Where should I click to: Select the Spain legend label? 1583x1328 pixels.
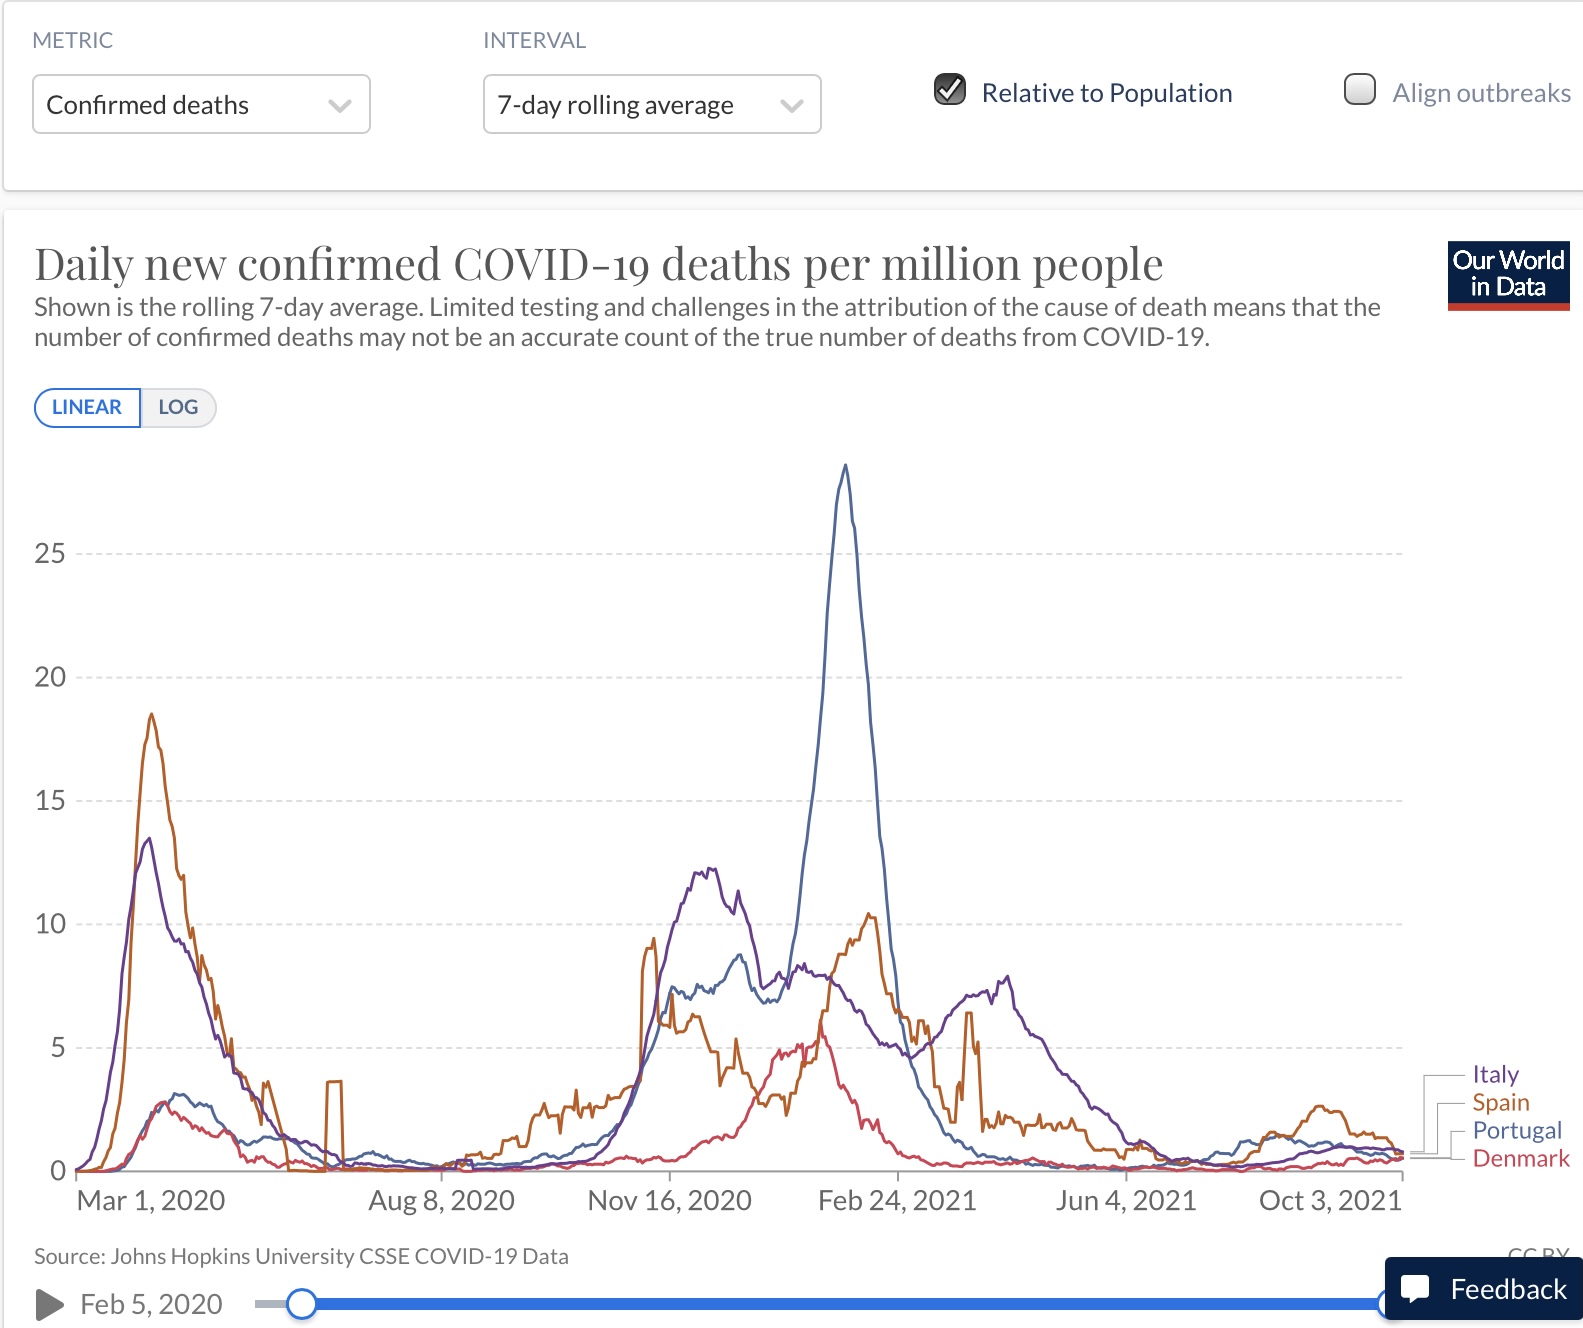1500,1102
